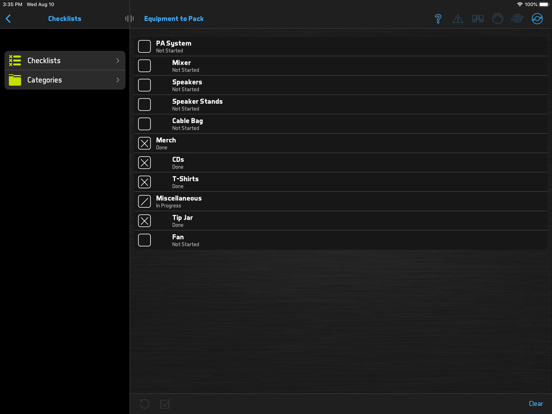
Task: Select the PA System item text
Action: [174, 43]
